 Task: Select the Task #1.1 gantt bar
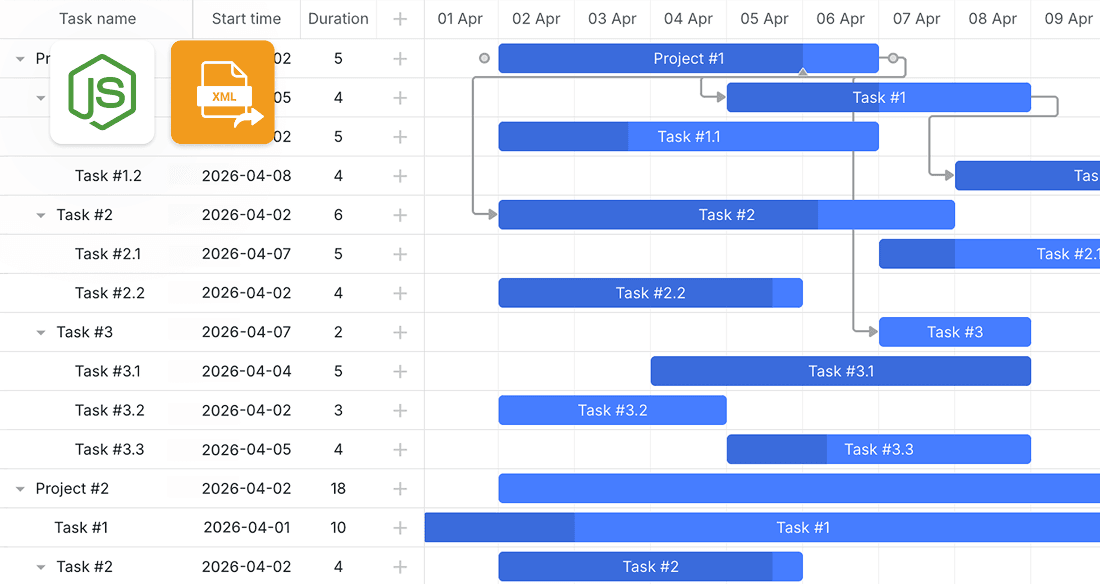click(688, 136)
